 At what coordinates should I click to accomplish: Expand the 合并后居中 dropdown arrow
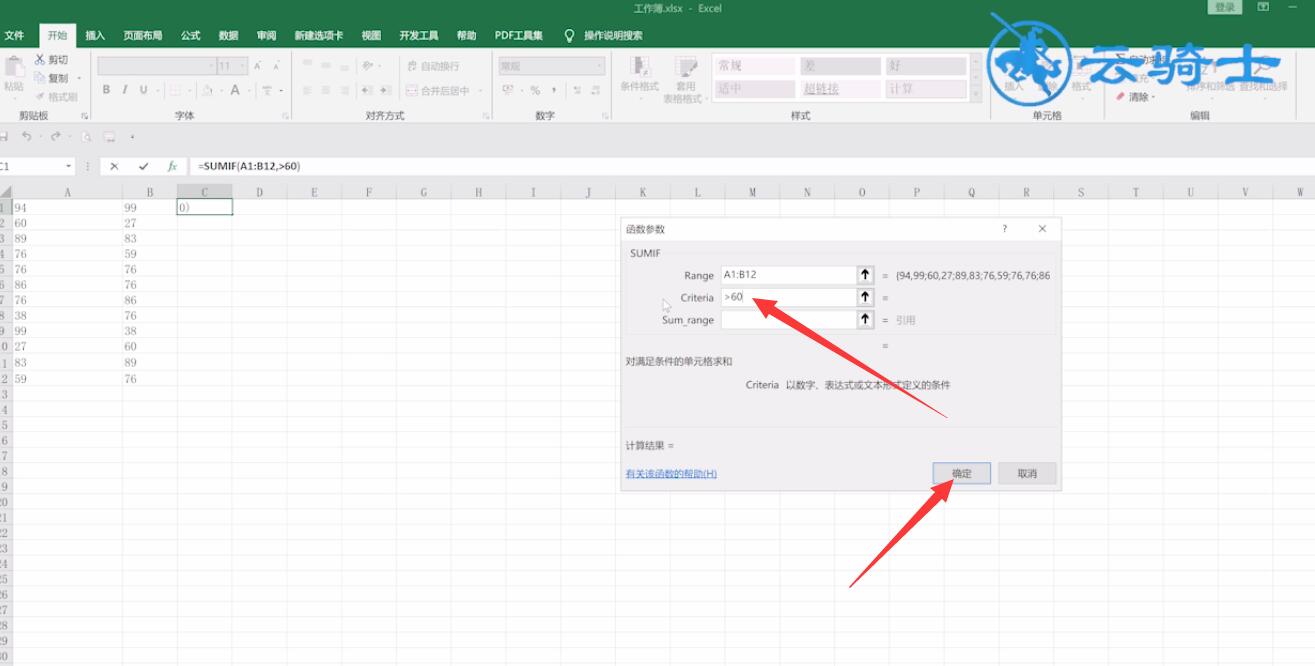click(480, 90)
